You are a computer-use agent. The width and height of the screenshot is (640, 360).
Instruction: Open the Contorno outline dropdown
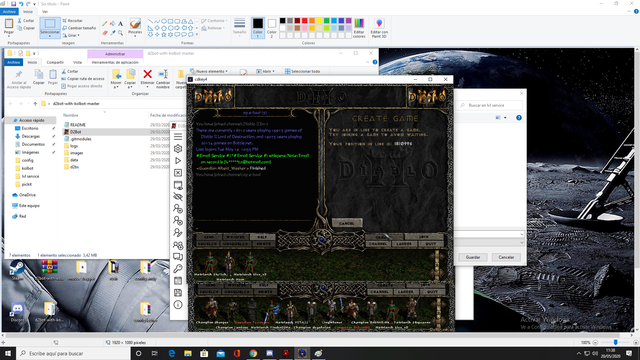(214, 20)
